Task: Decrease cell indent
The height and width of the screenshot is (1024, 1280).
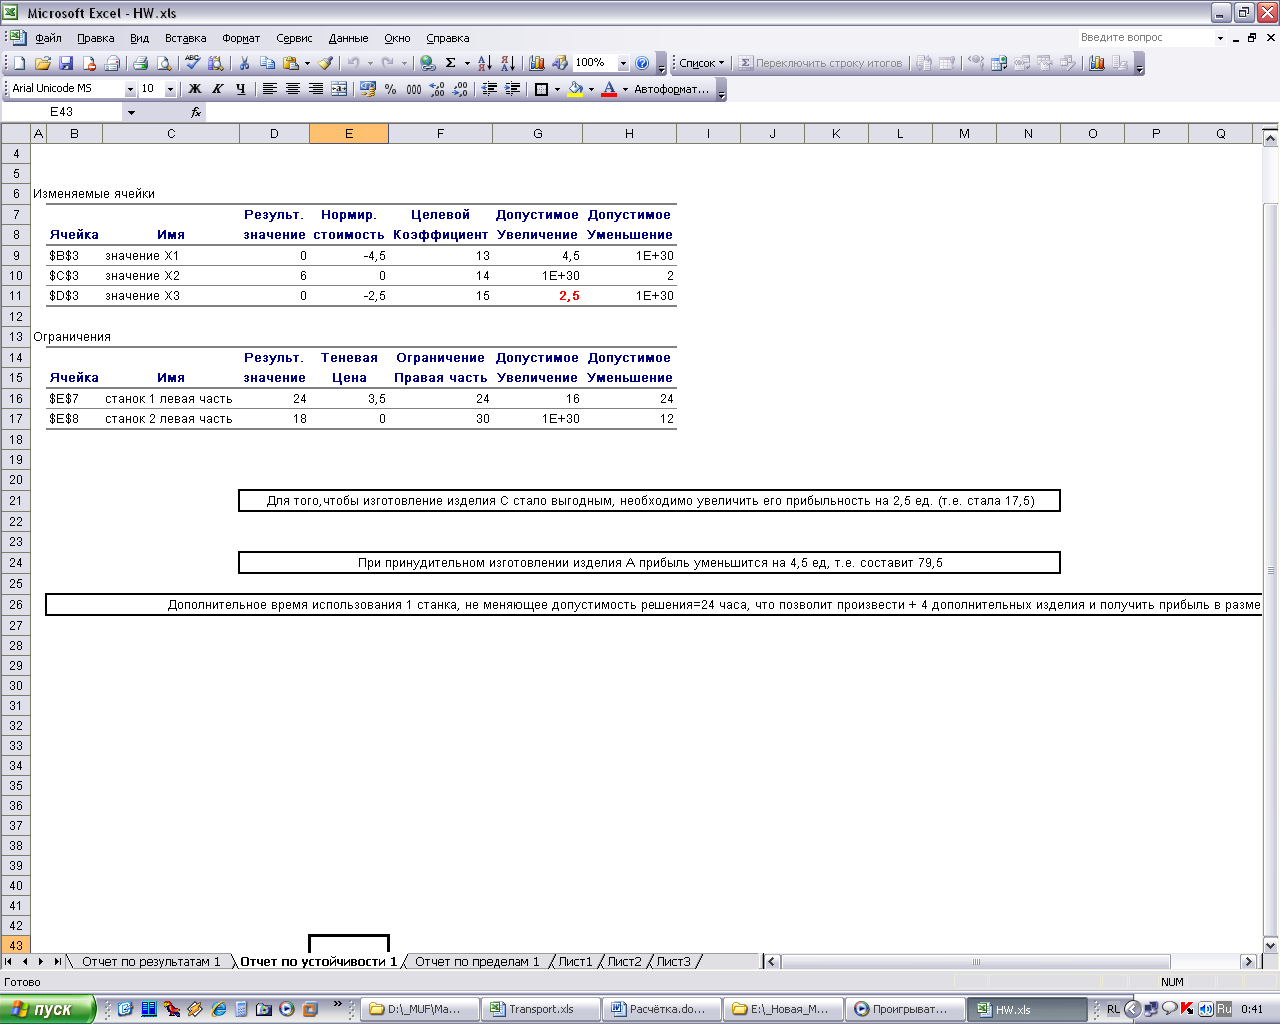Action: pyautogui.click(x=489, y=89)
